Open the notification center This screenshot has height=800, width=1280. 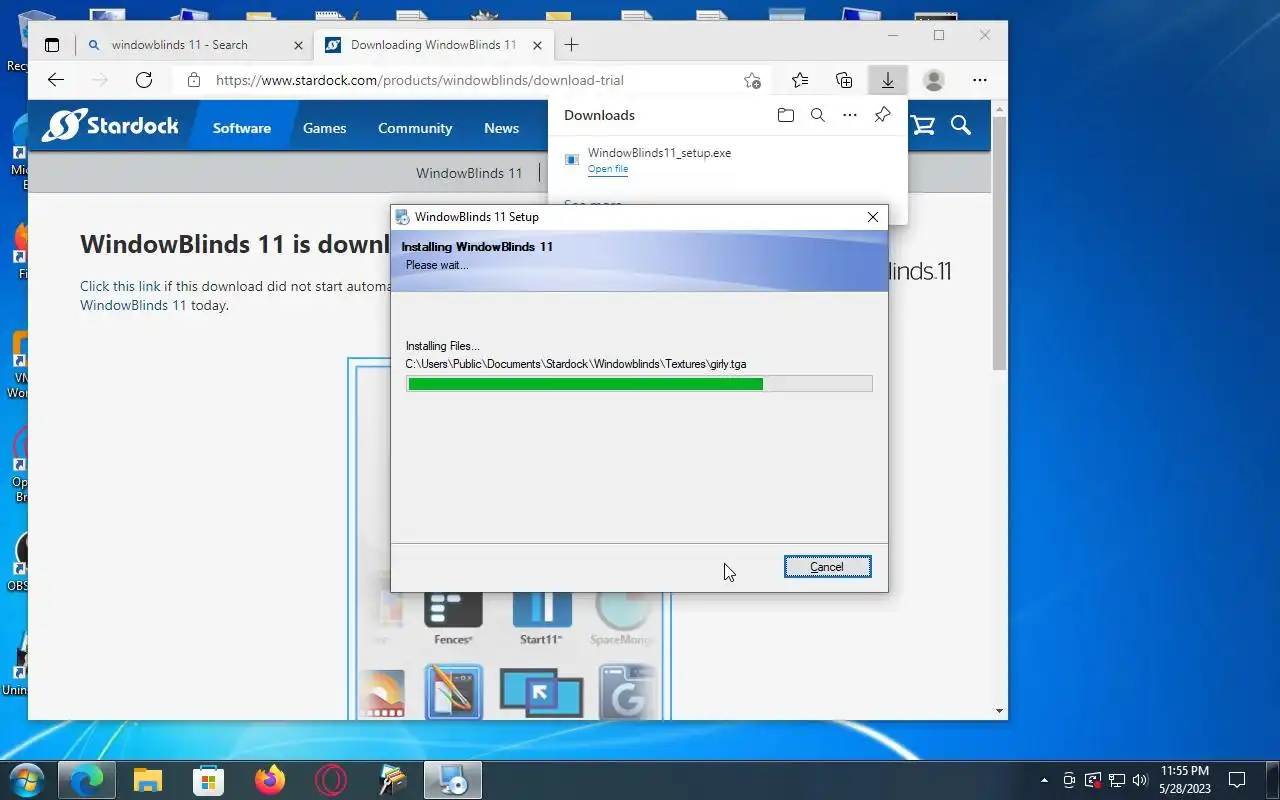click(x=1237, y=780)
